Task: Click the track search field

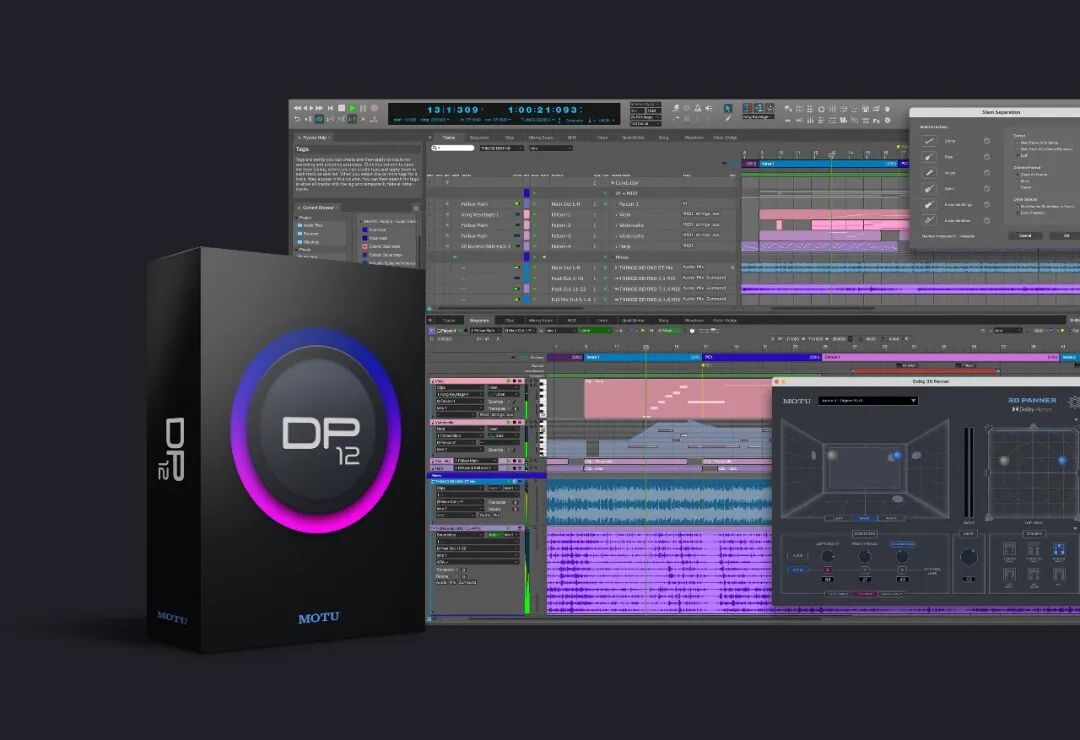Action: point(453,148)
